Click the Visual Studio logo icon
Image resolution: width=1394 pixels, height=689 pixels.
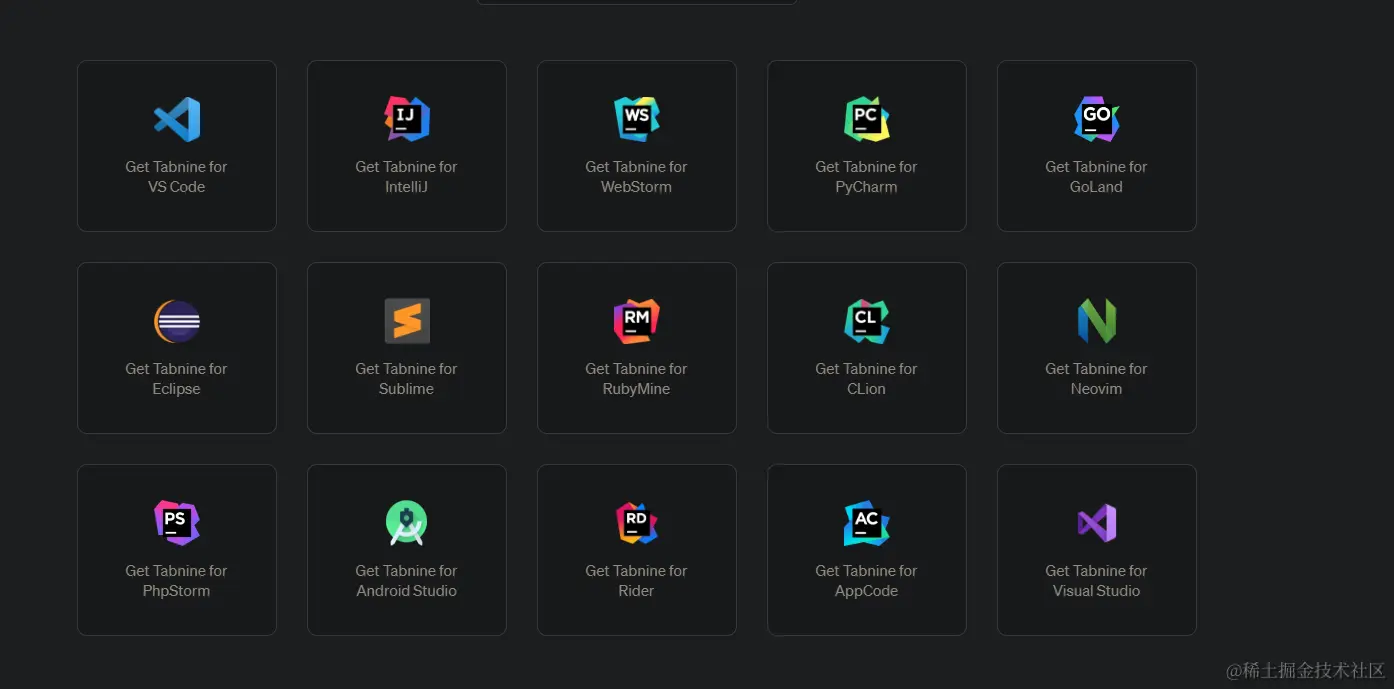(x=1097, y=523)
